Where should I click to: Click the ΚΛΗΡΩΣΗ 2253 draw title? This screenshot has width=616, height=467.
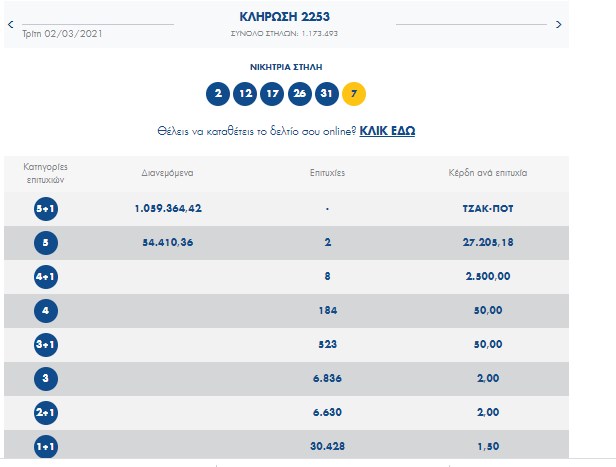[284, 17]
